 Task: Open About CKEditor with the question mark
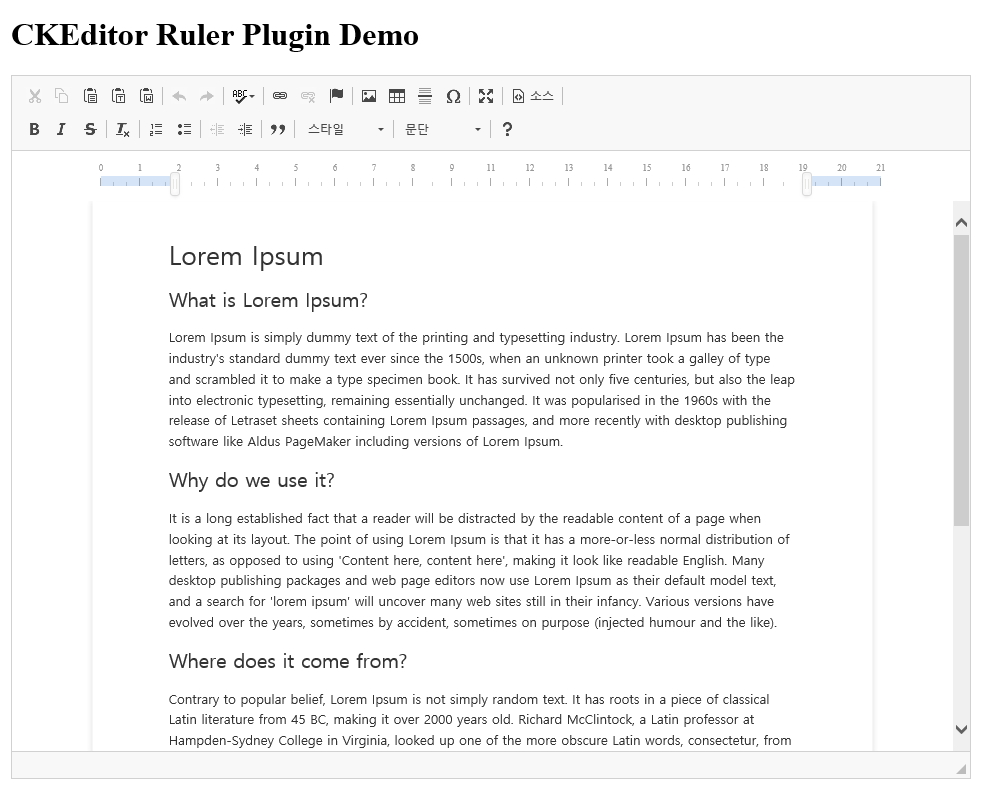coord(507,130)
